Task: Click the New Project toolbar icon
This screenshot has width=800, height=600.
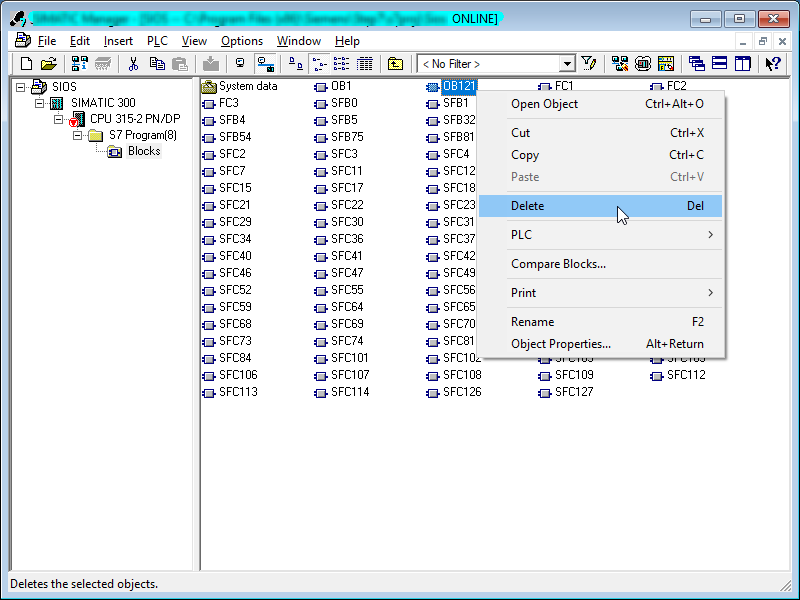Action: pos(27,63)
